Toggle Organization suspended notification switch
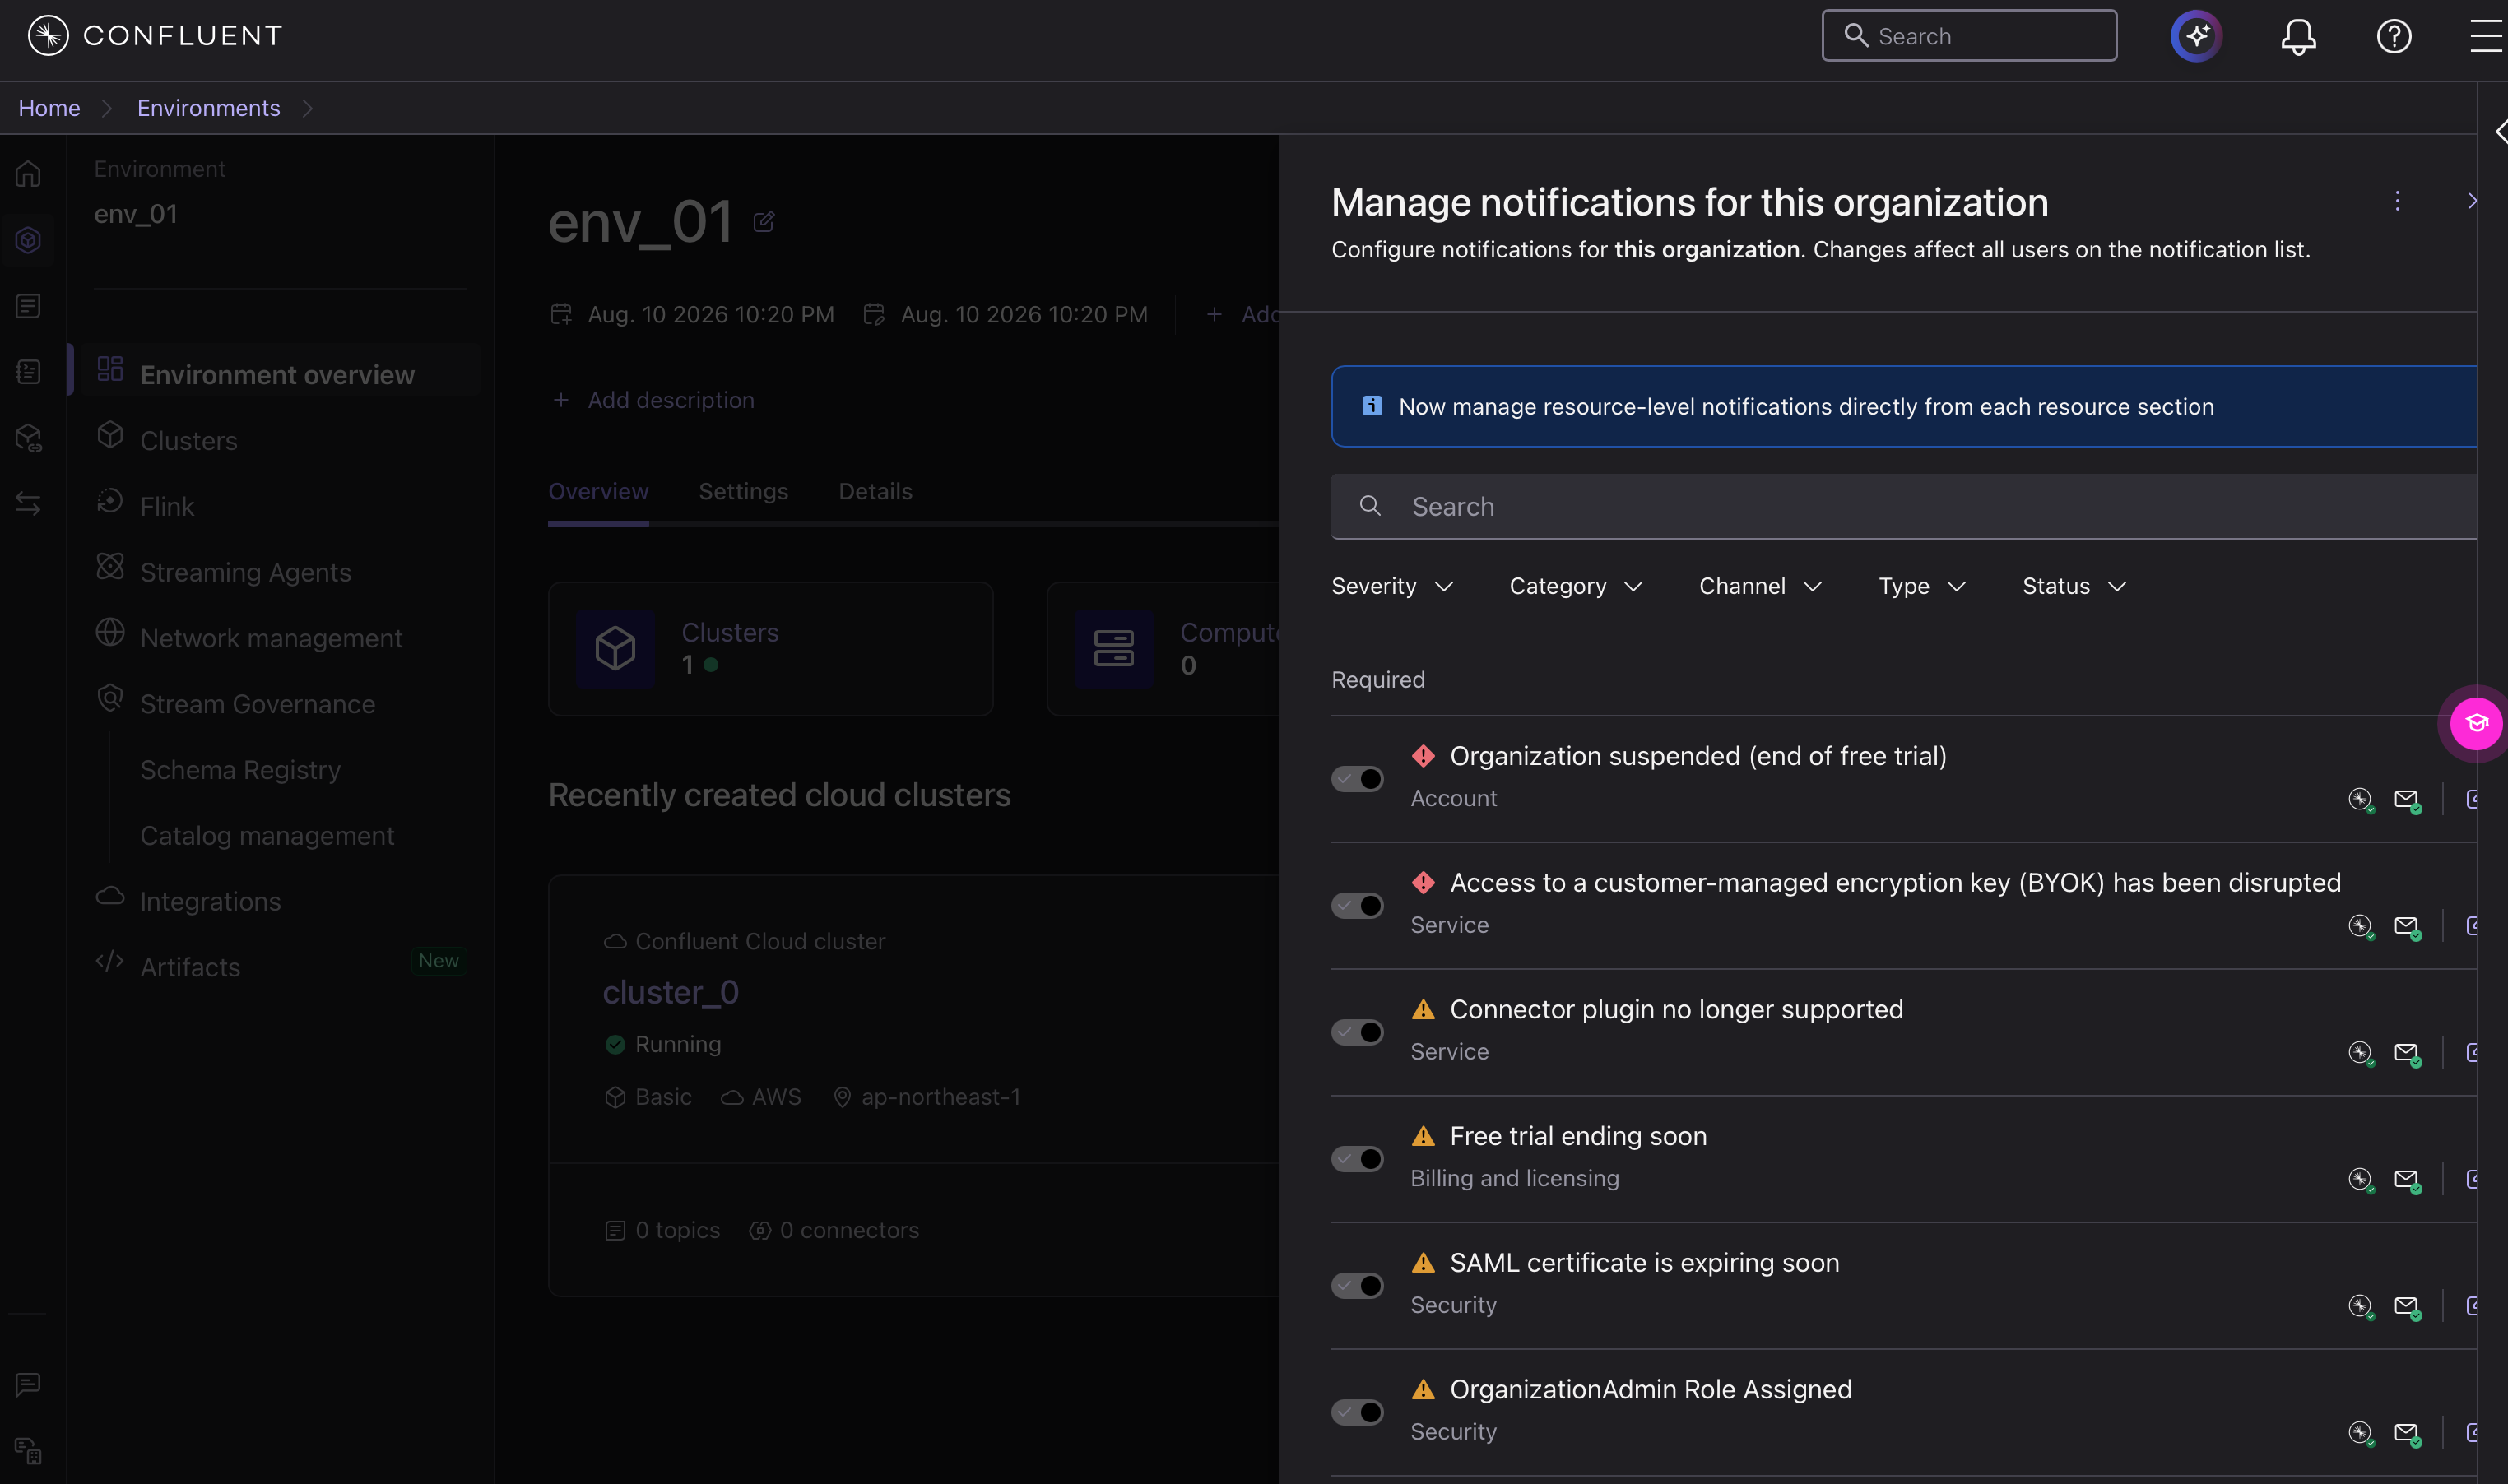This screenshot has width=2508, height=1484. click(1357, 778)
